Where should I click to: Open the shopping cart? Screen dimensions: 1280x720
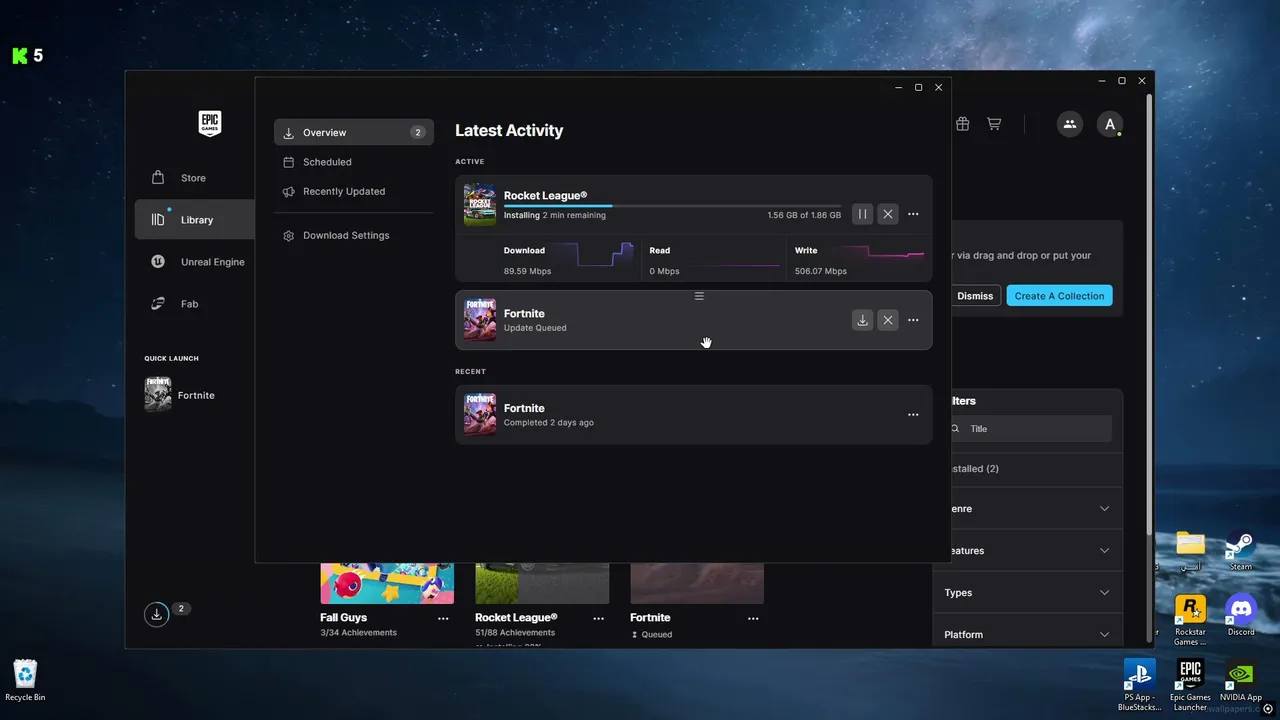[x=994, y=124]
